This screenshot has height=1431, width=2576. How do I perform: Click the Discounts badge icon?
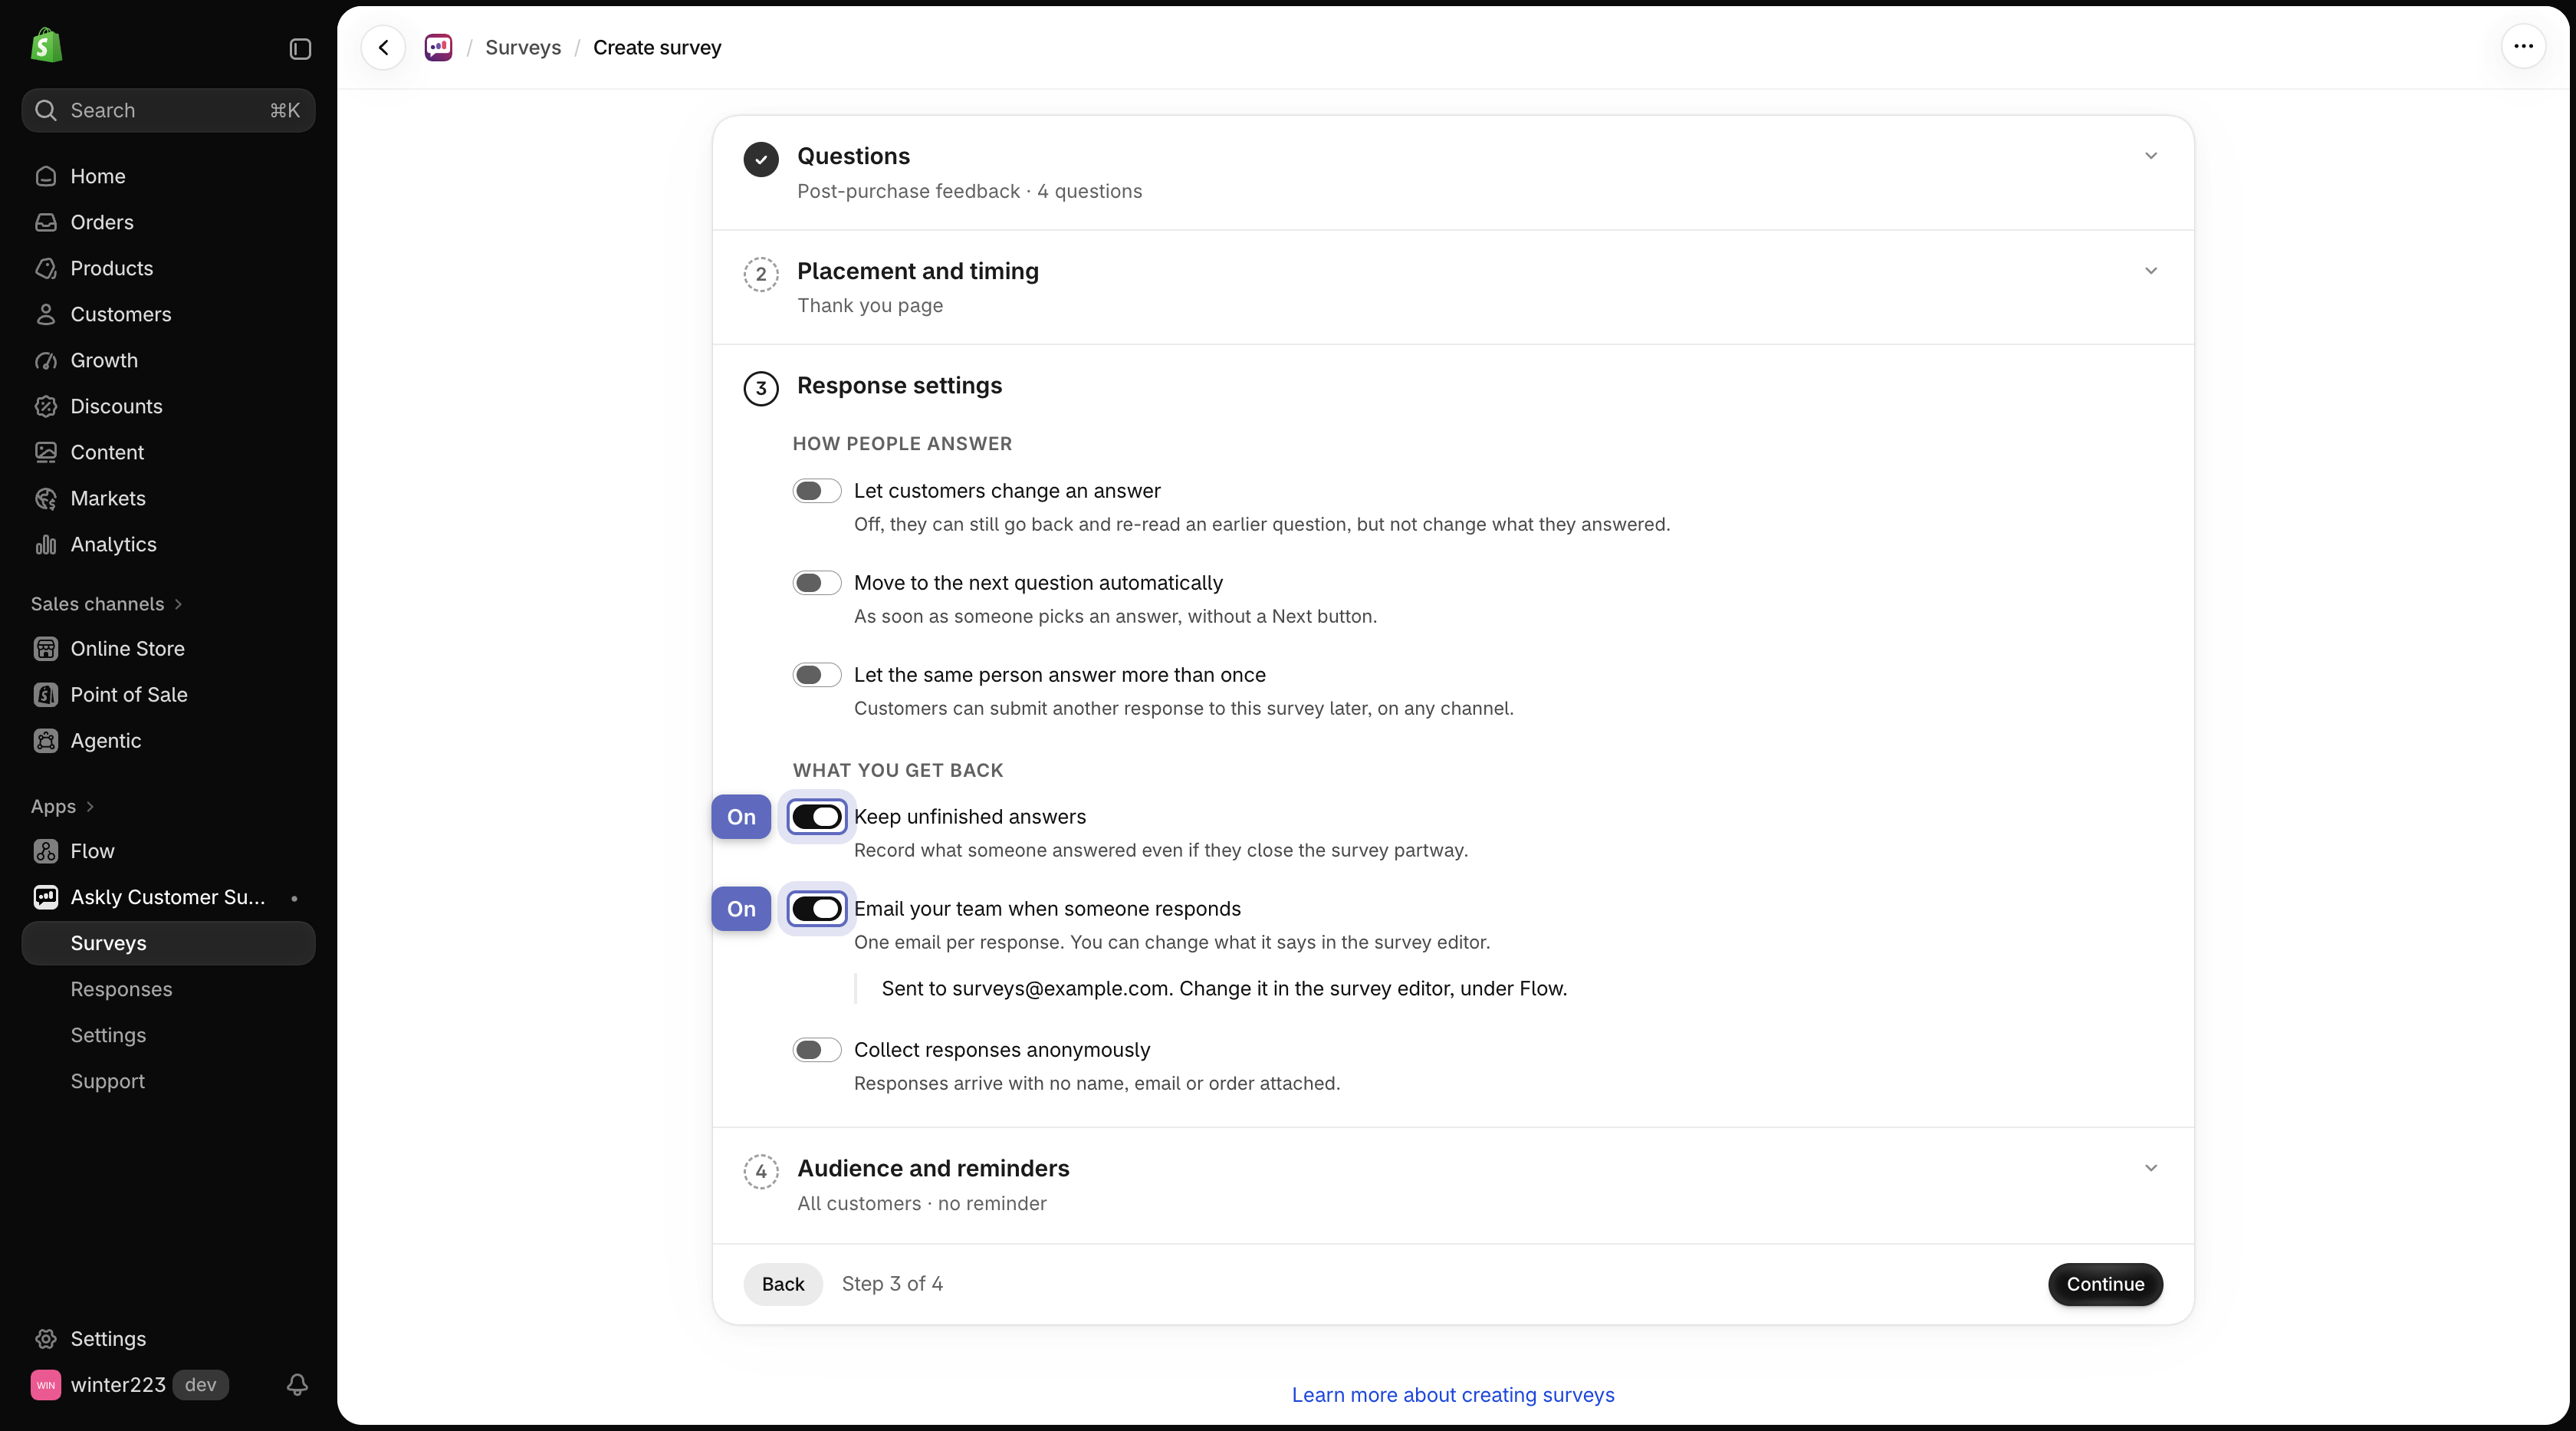click(46, 406)
